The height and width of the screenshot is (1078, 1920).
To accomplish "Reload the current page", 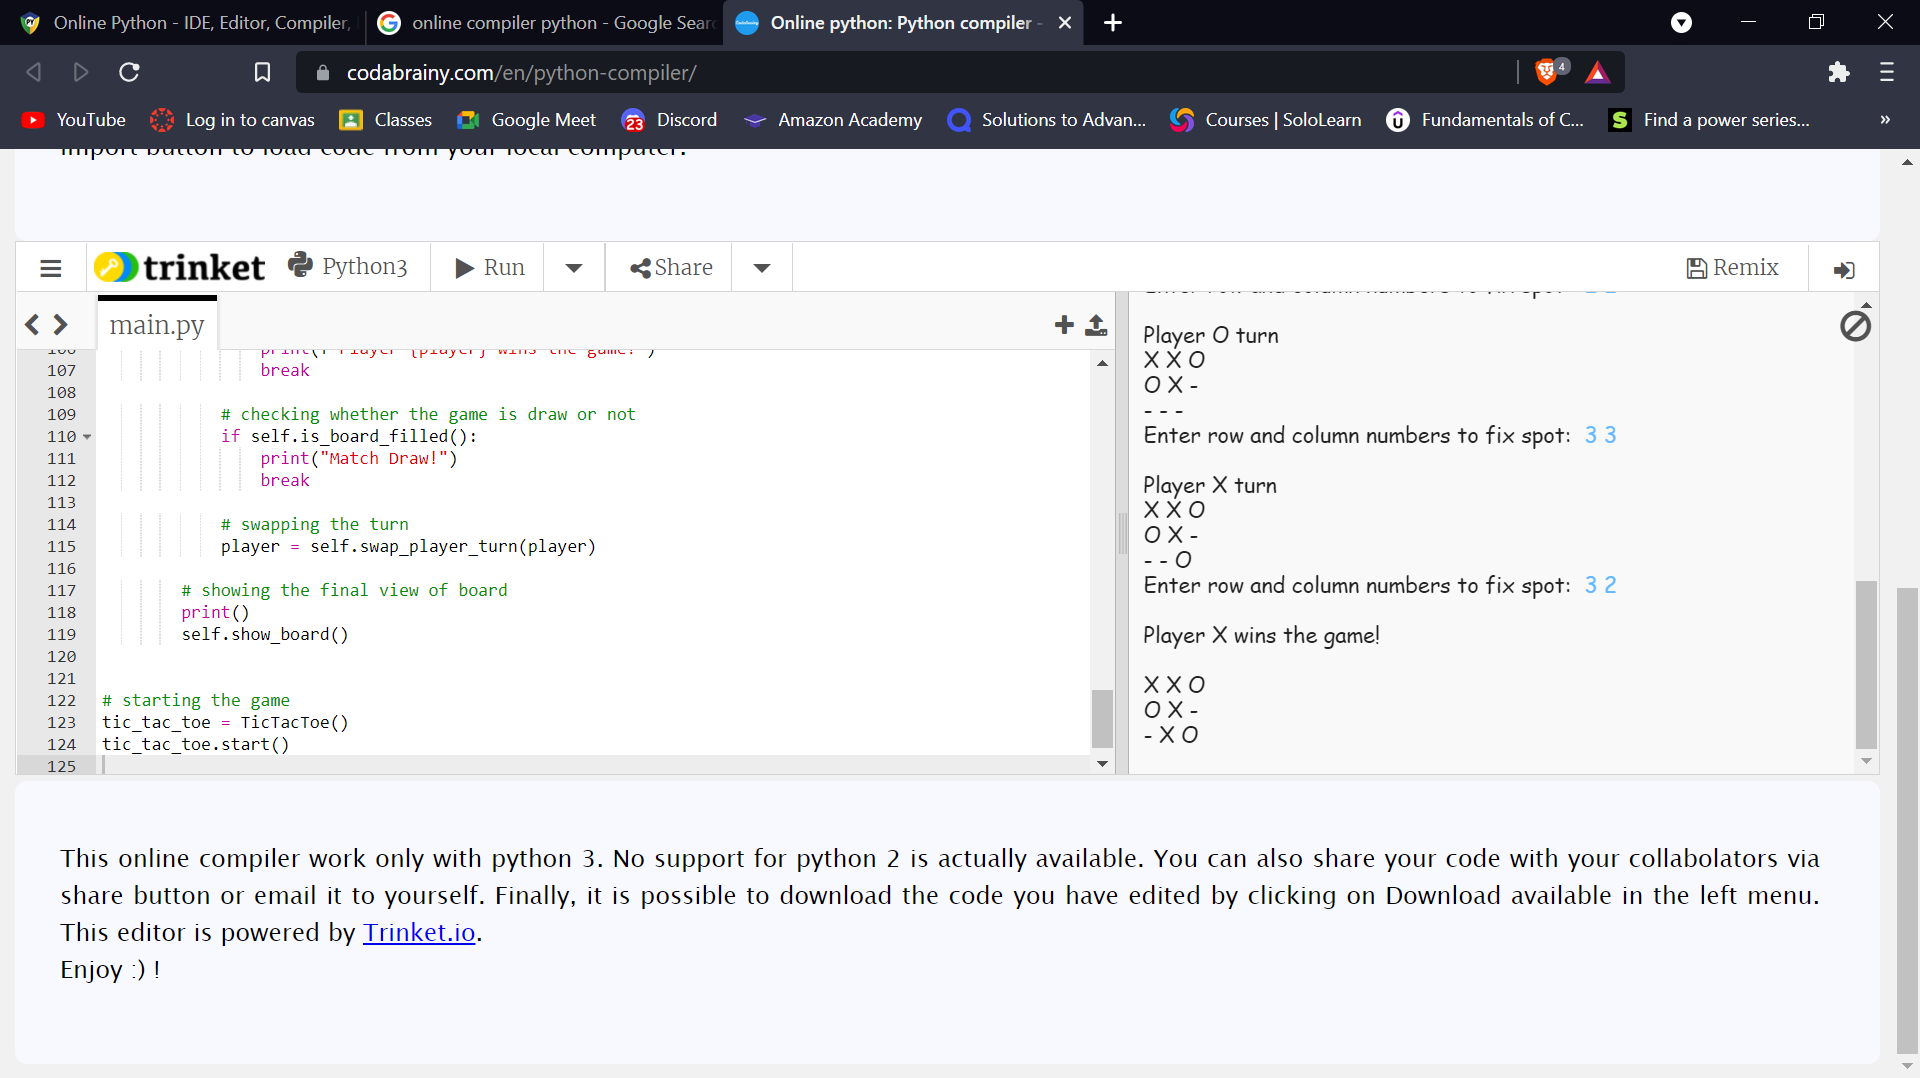I will point(129,72).
